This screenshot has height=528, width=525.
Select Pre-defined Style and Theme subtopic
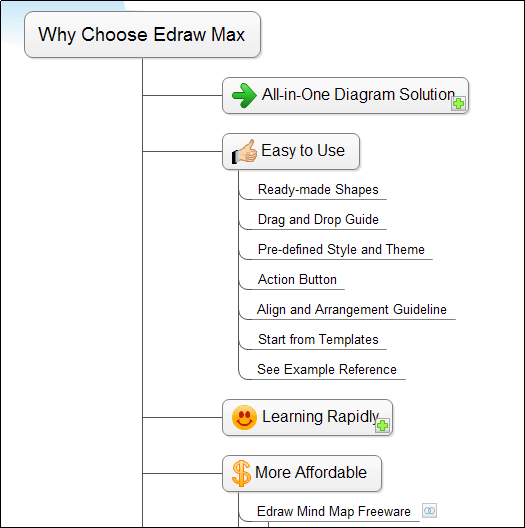click(x=341, y=250)
